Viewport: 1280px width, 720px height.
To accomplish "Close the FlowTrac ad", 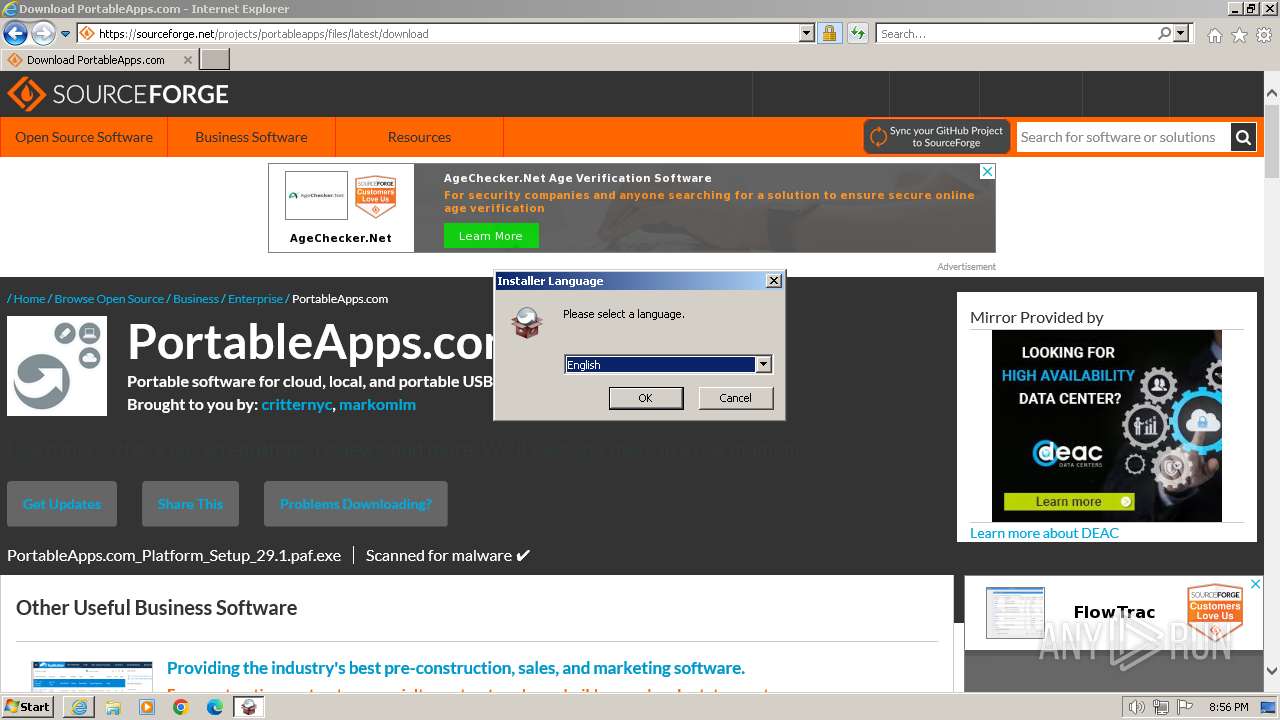I will [1256, 584].
